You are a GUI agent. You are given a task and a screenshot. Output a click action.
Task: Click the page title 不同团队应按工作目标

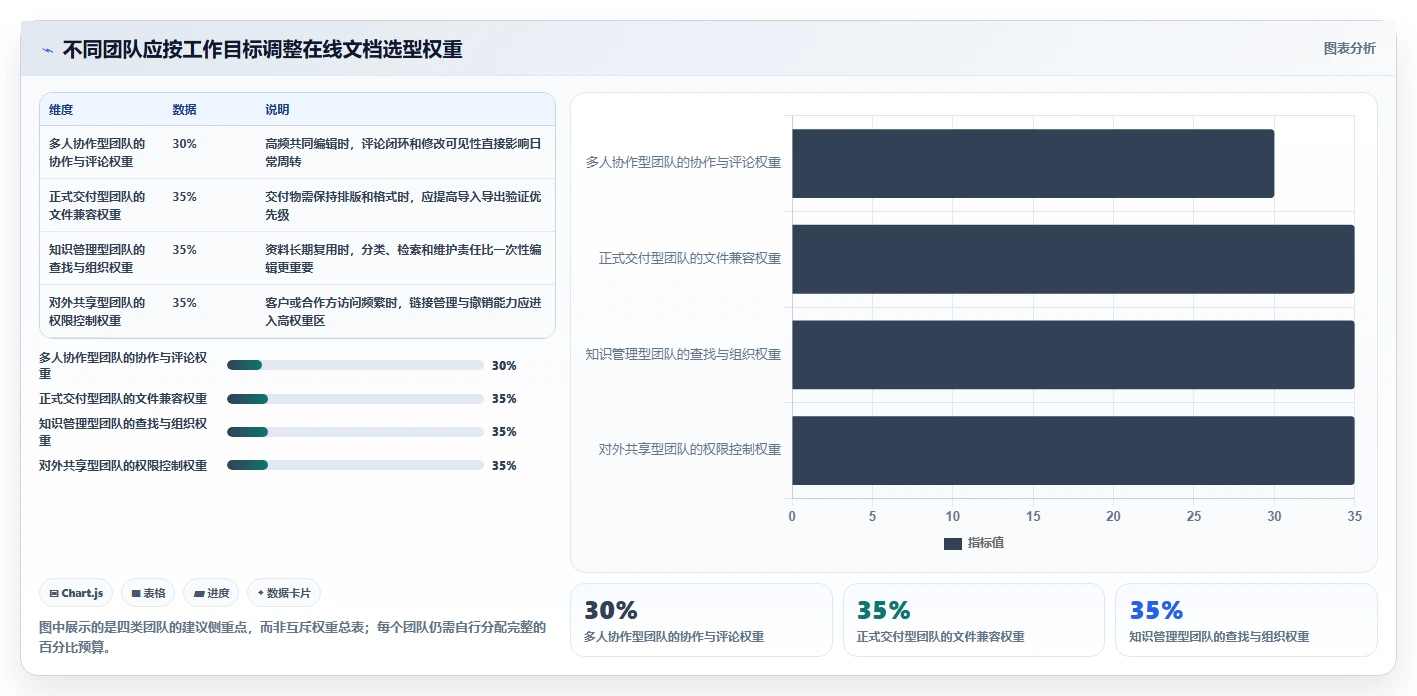click(x=262, y=50)
